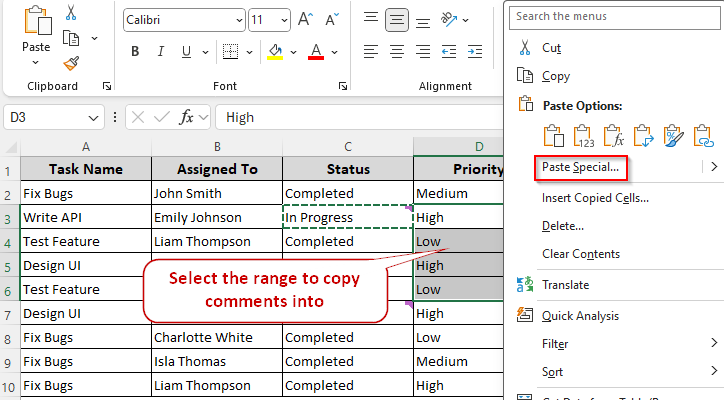Toggle Middle Align for cells
This screenshot has height=400, width=724.
[x=397, y=19]
